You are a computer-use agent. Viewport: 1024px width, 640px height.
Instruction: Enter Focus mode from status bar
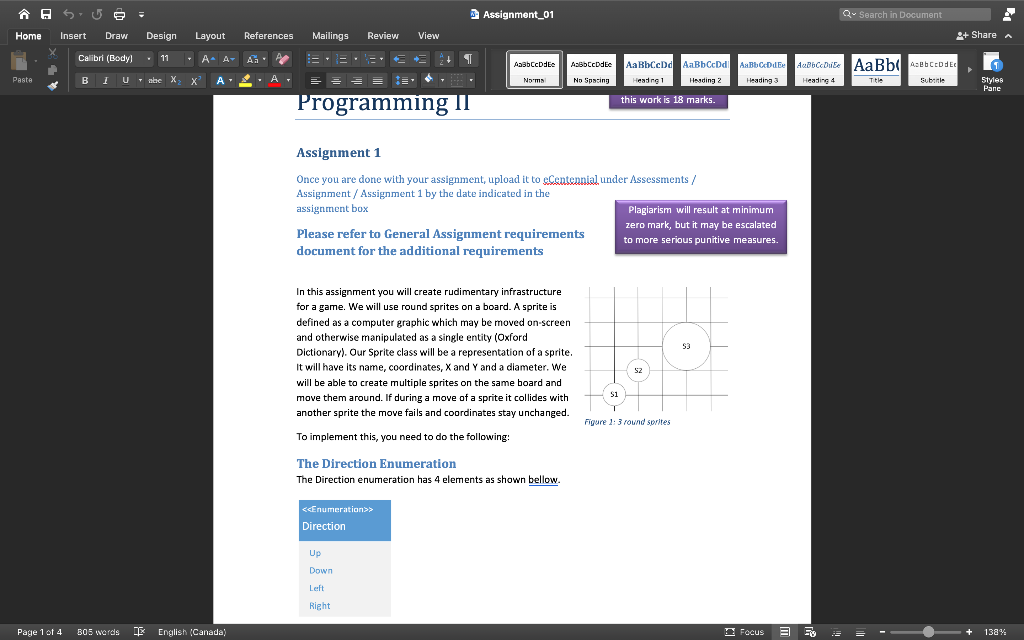[744, 632]
